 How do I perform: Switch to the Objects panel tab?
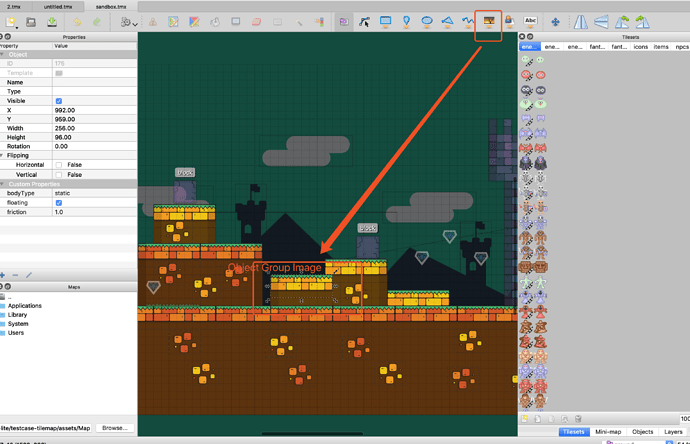click(x=642, y=432)
